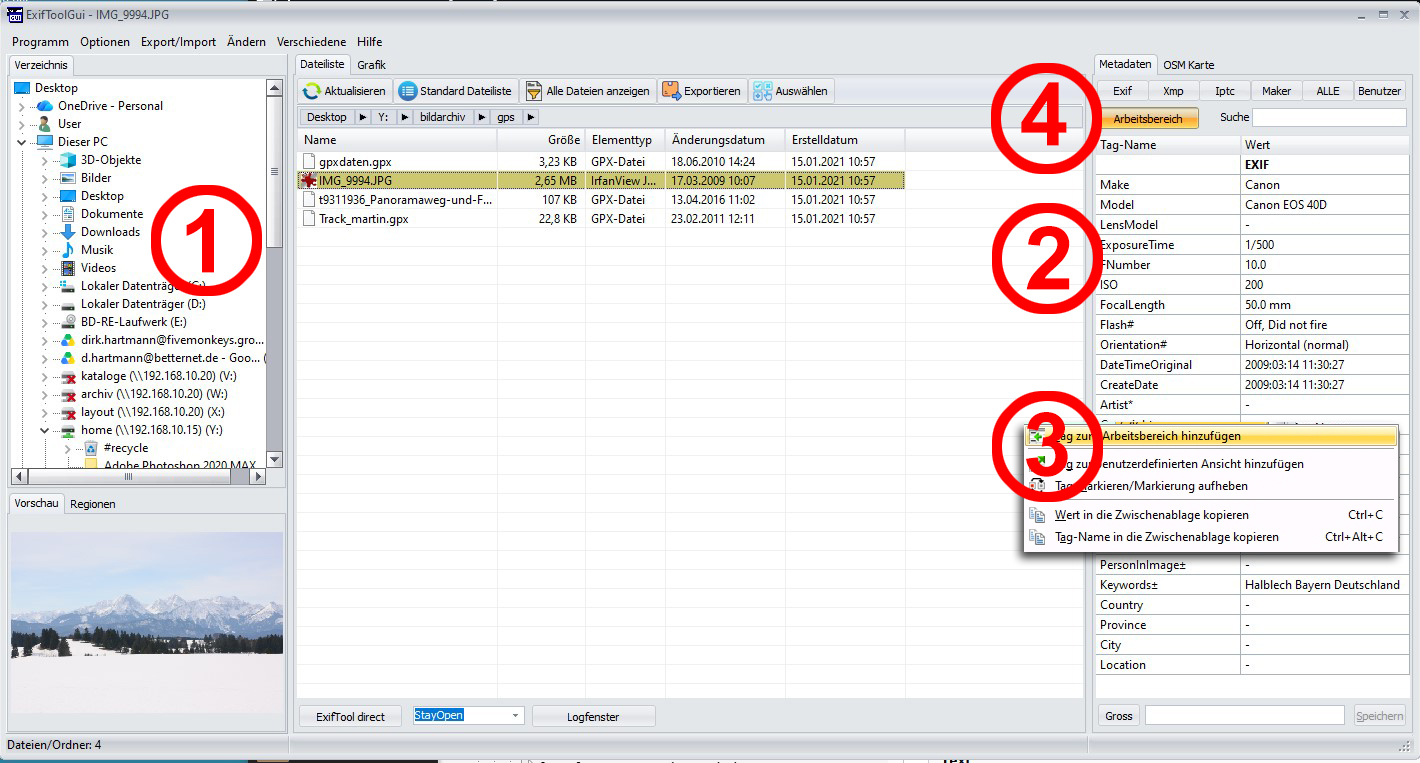This screenshot has height=763, width=1420.
Task: Switch to the OSM Karte tab
Action: coord(1188,65)
